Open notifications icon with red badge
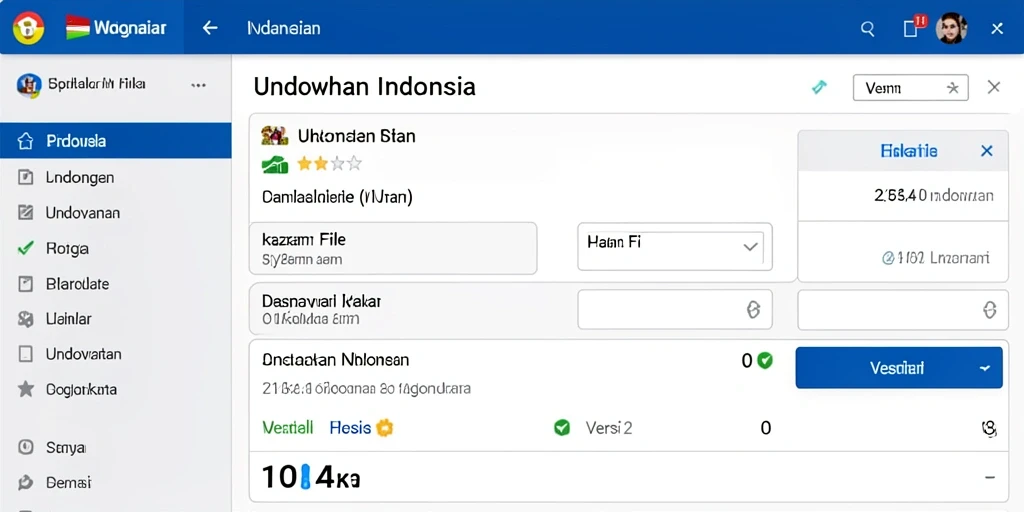Screen dimensions: 1024x512 pos(913,27)
